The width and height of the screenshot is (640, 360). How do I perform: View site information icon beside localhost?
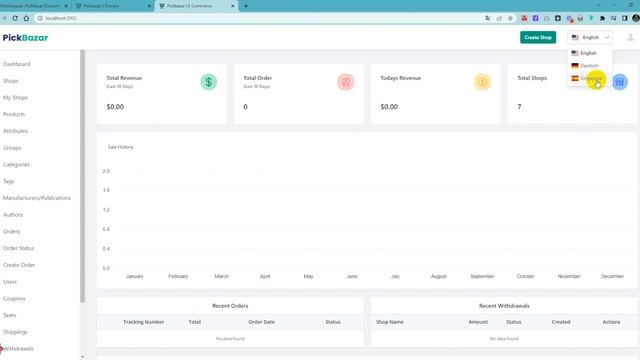(40, 18)
